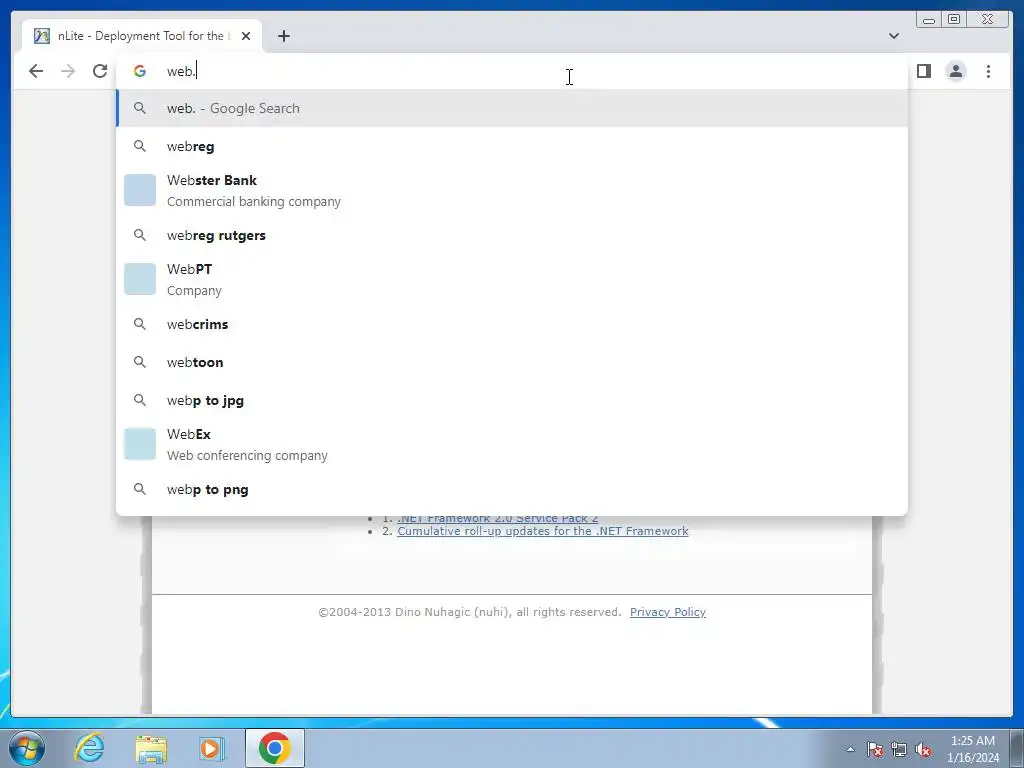Click the muted volume tray icon
Viewport: 1024px width, 768px height.
(923, 749)
